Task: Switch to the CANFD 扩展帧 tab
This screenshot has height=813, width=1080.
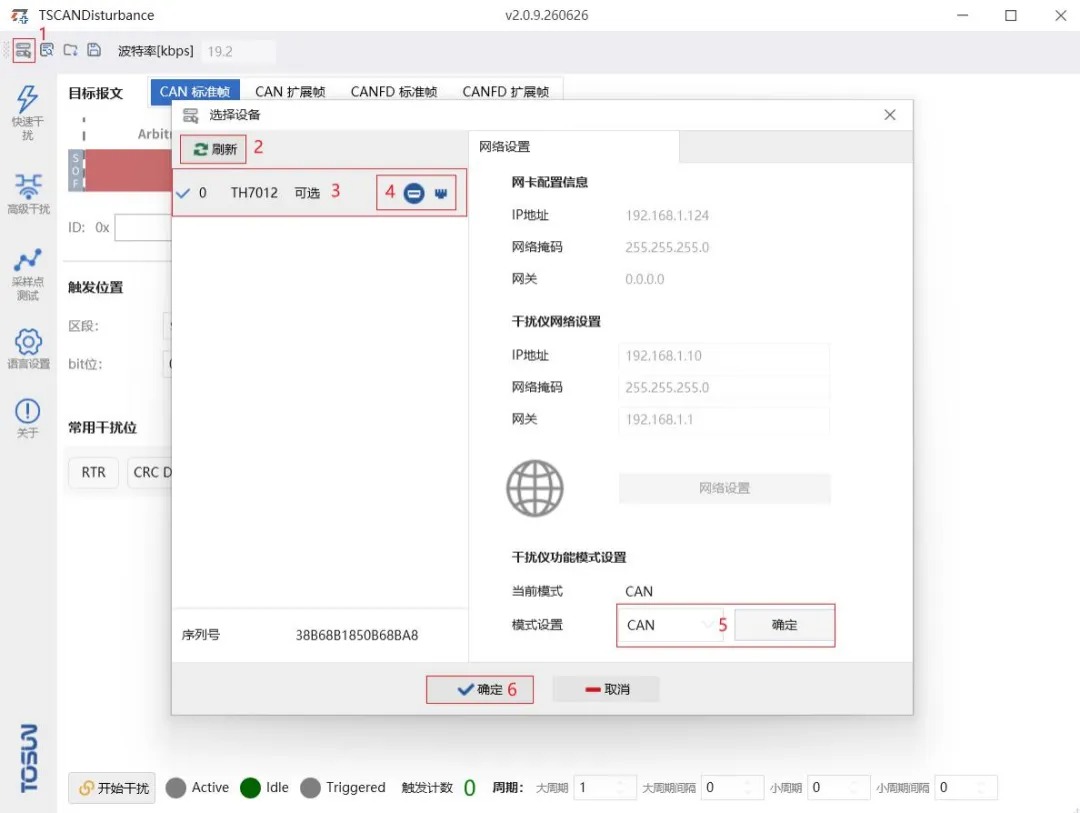Action: click(506, 92)
